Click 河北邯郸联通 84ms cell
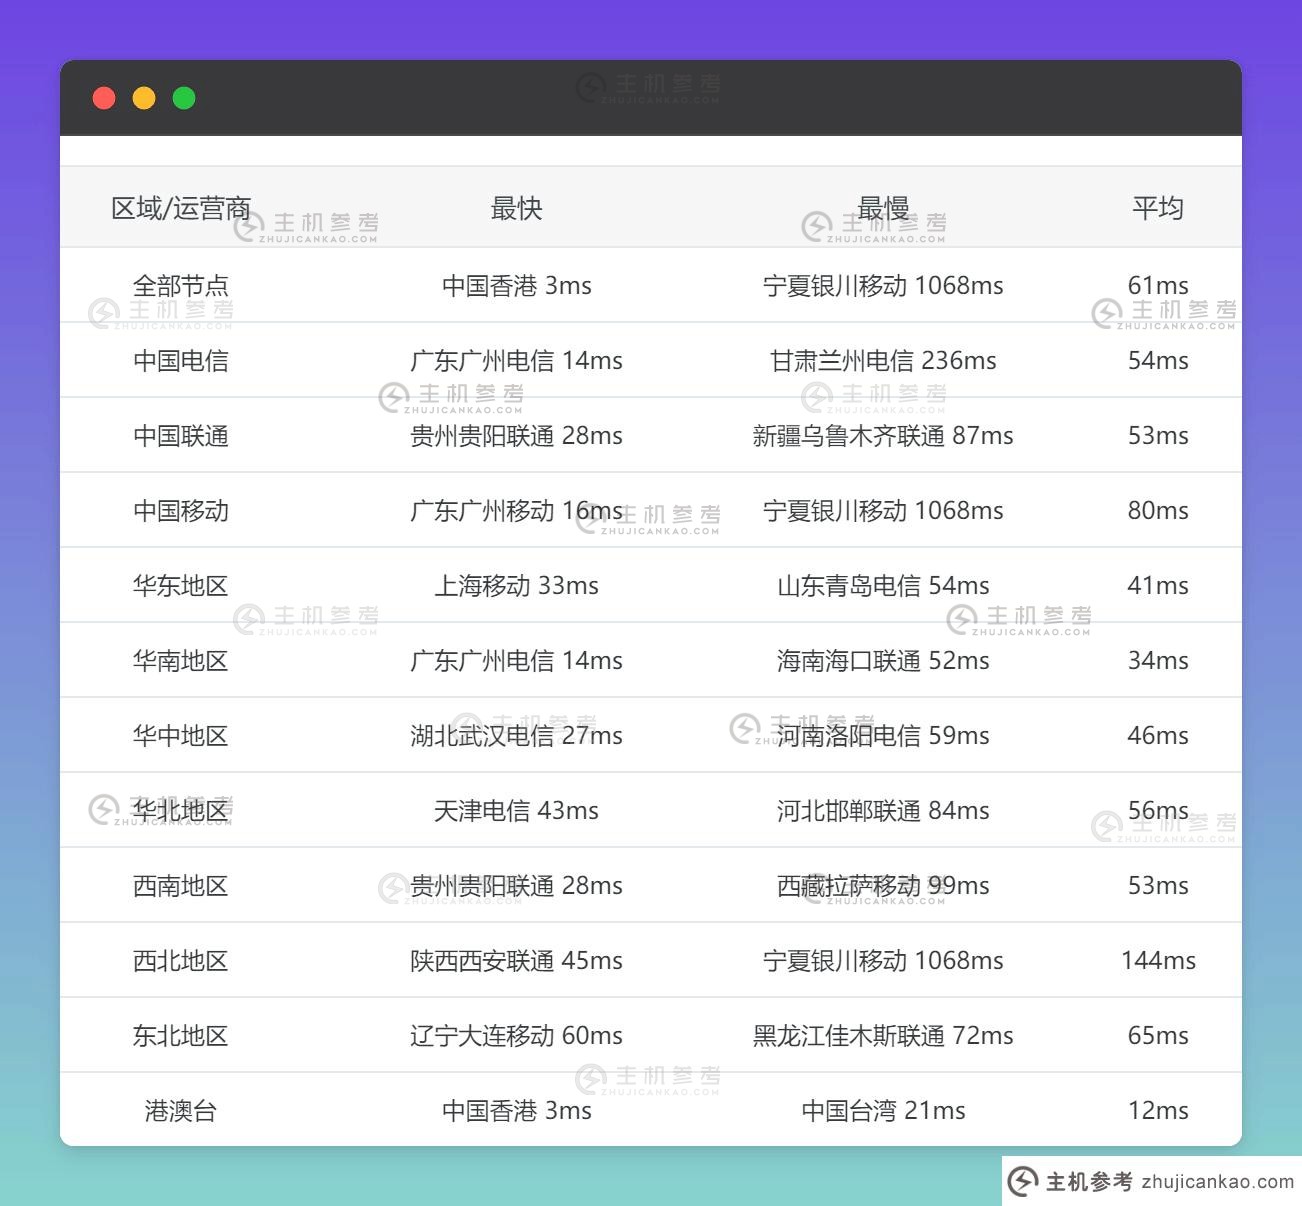This screenshot has width=1302, height=1206. click(x=883, y=811)
